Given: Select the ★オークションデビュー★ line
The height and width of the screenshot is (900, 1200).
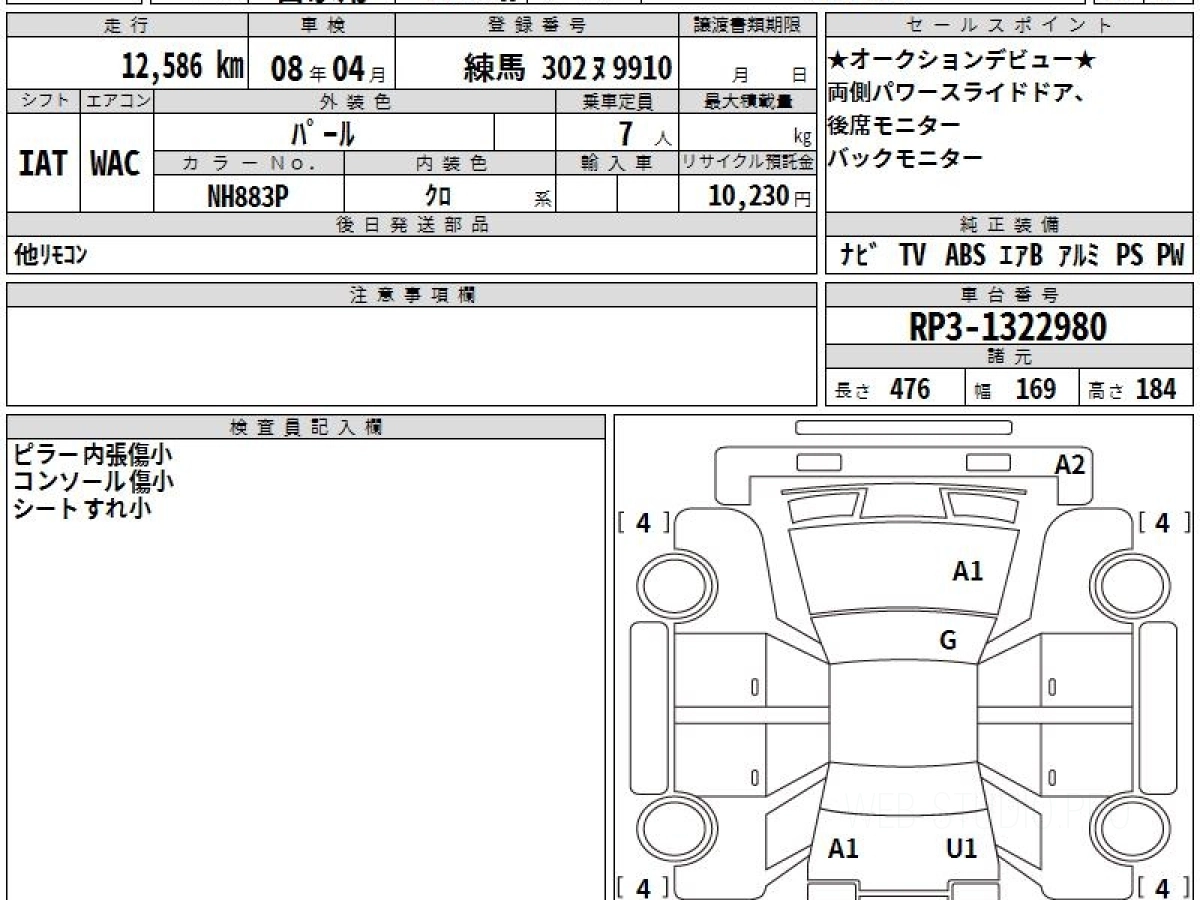Looking at the screenshot, I should 961,60.
